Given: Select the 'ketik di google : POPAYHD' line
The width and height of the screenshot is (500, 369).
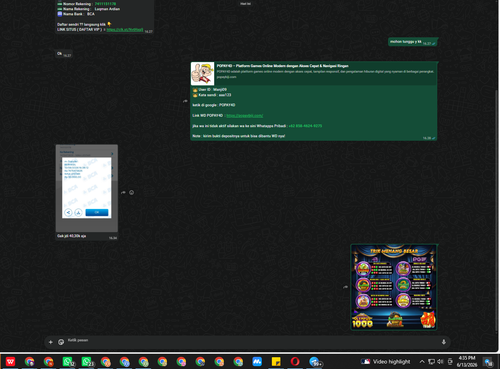Looking at the screenshot, I should point(214,105).
